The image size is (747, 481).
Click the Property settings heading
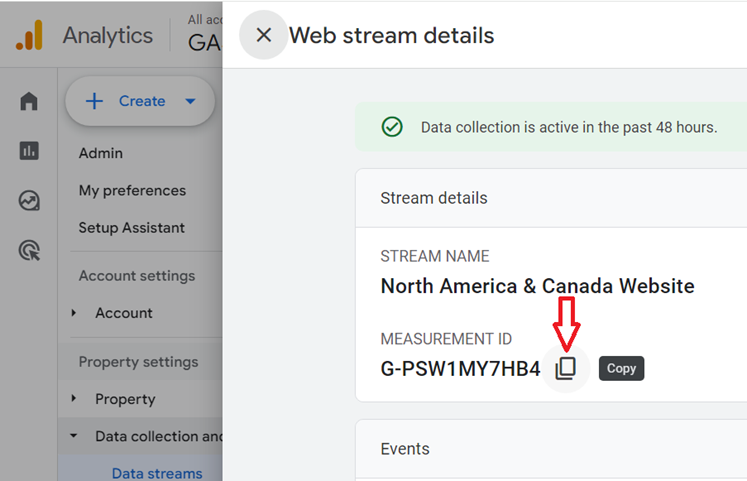pyautogui.click(x=138, y=362)
